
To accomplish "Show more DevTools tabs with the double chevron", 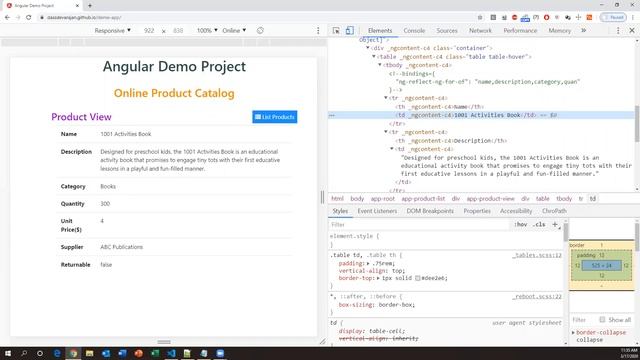I will pyautogui.click(x=584, y=31).
